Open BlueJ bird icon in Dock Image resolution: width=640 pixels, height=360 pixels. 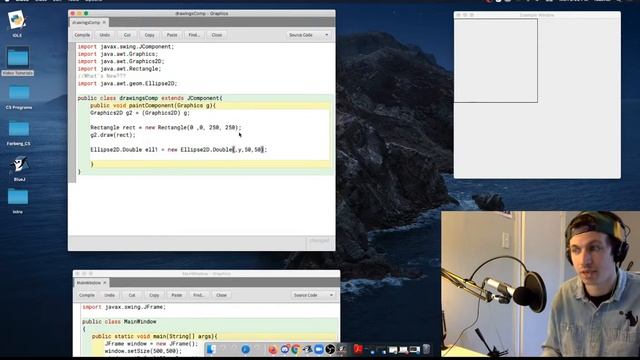point(307,349)
